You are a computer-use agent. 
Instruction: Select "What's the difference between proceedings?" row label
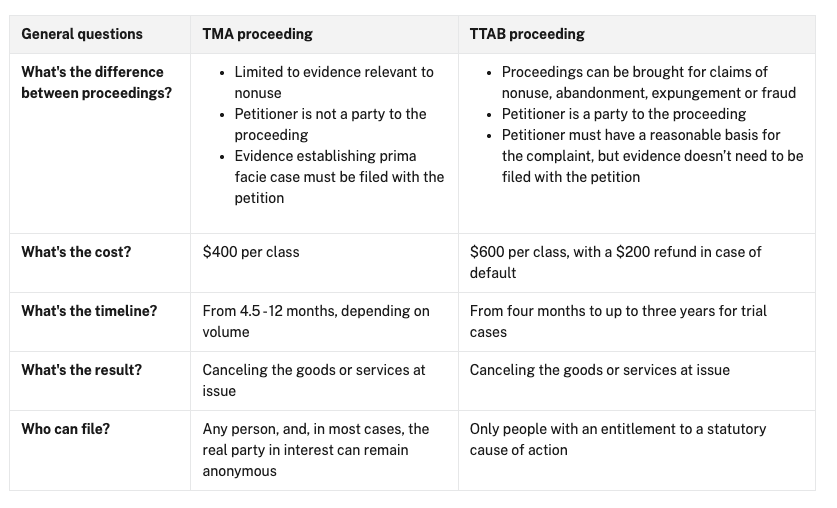(92, 82)
